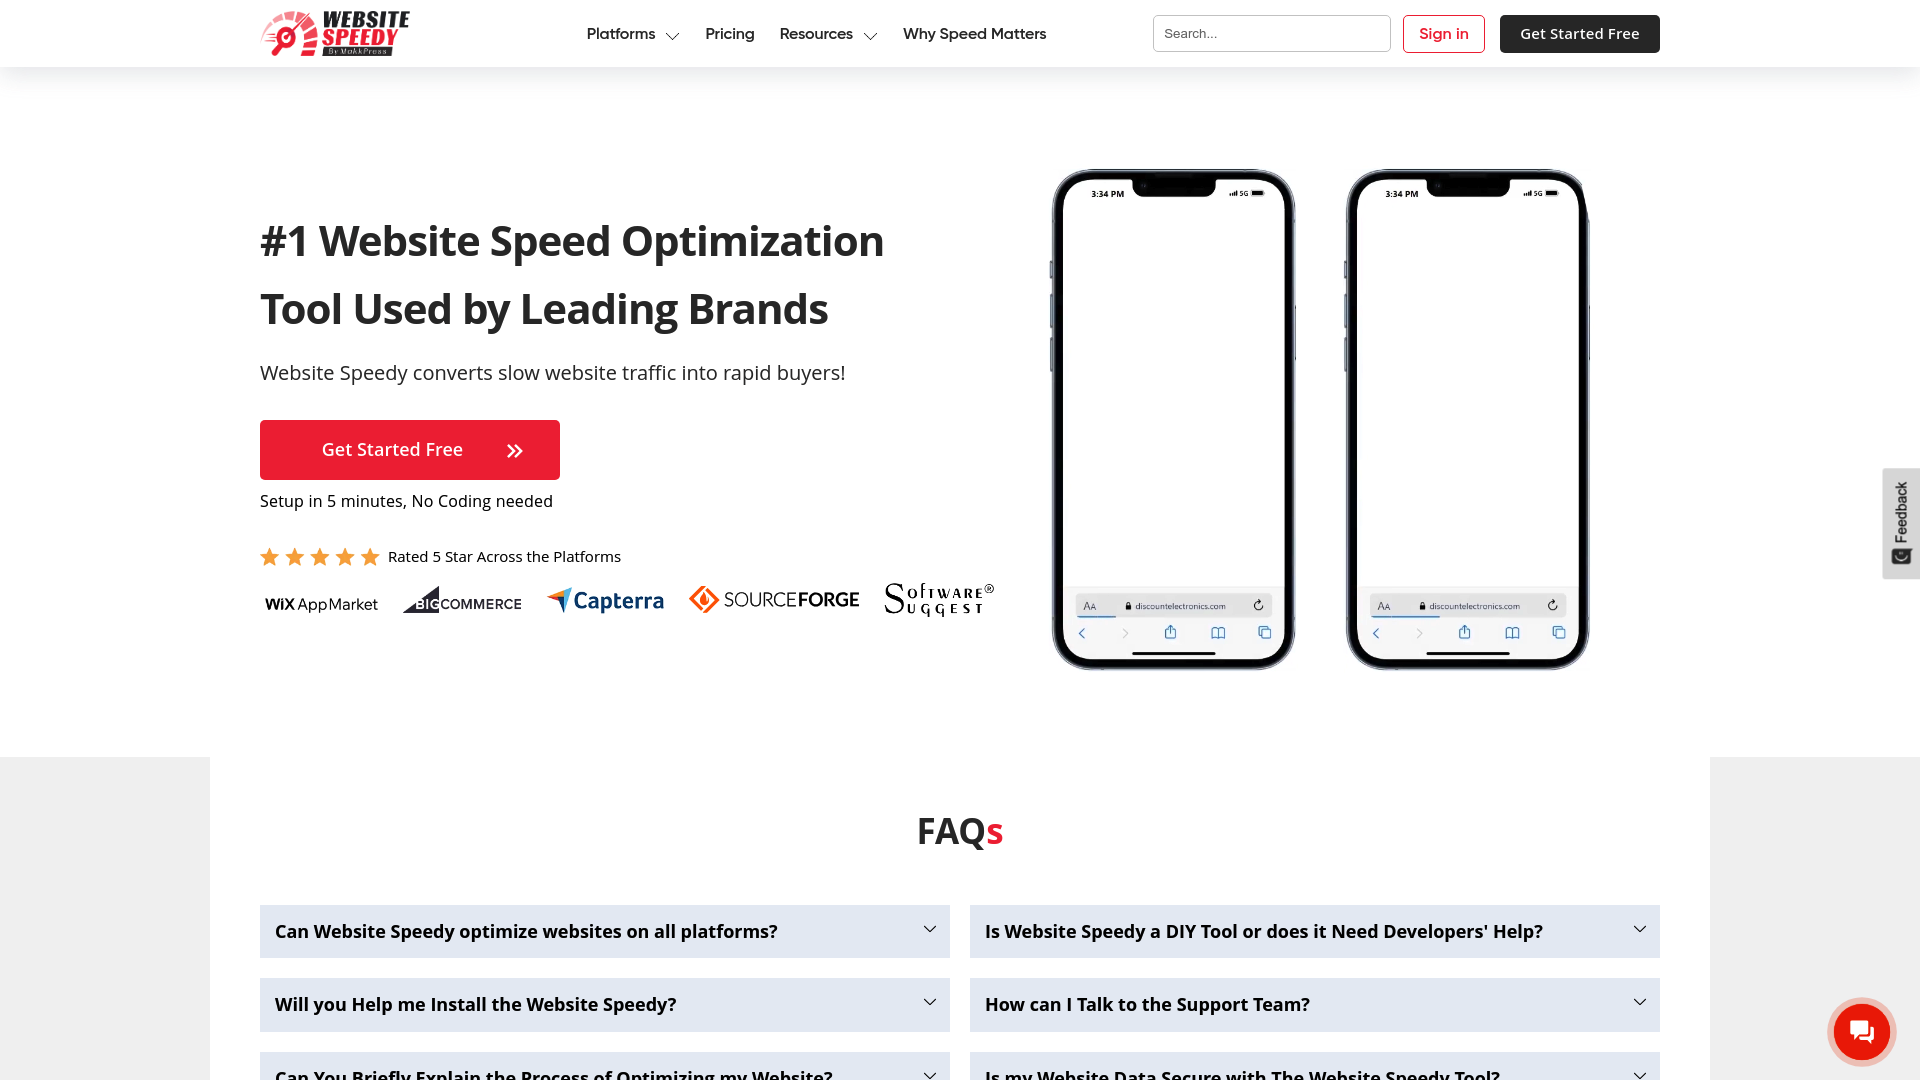Expand the FAQ about developers help
Screen dimensions: 1920x1080
point(1315,931)
